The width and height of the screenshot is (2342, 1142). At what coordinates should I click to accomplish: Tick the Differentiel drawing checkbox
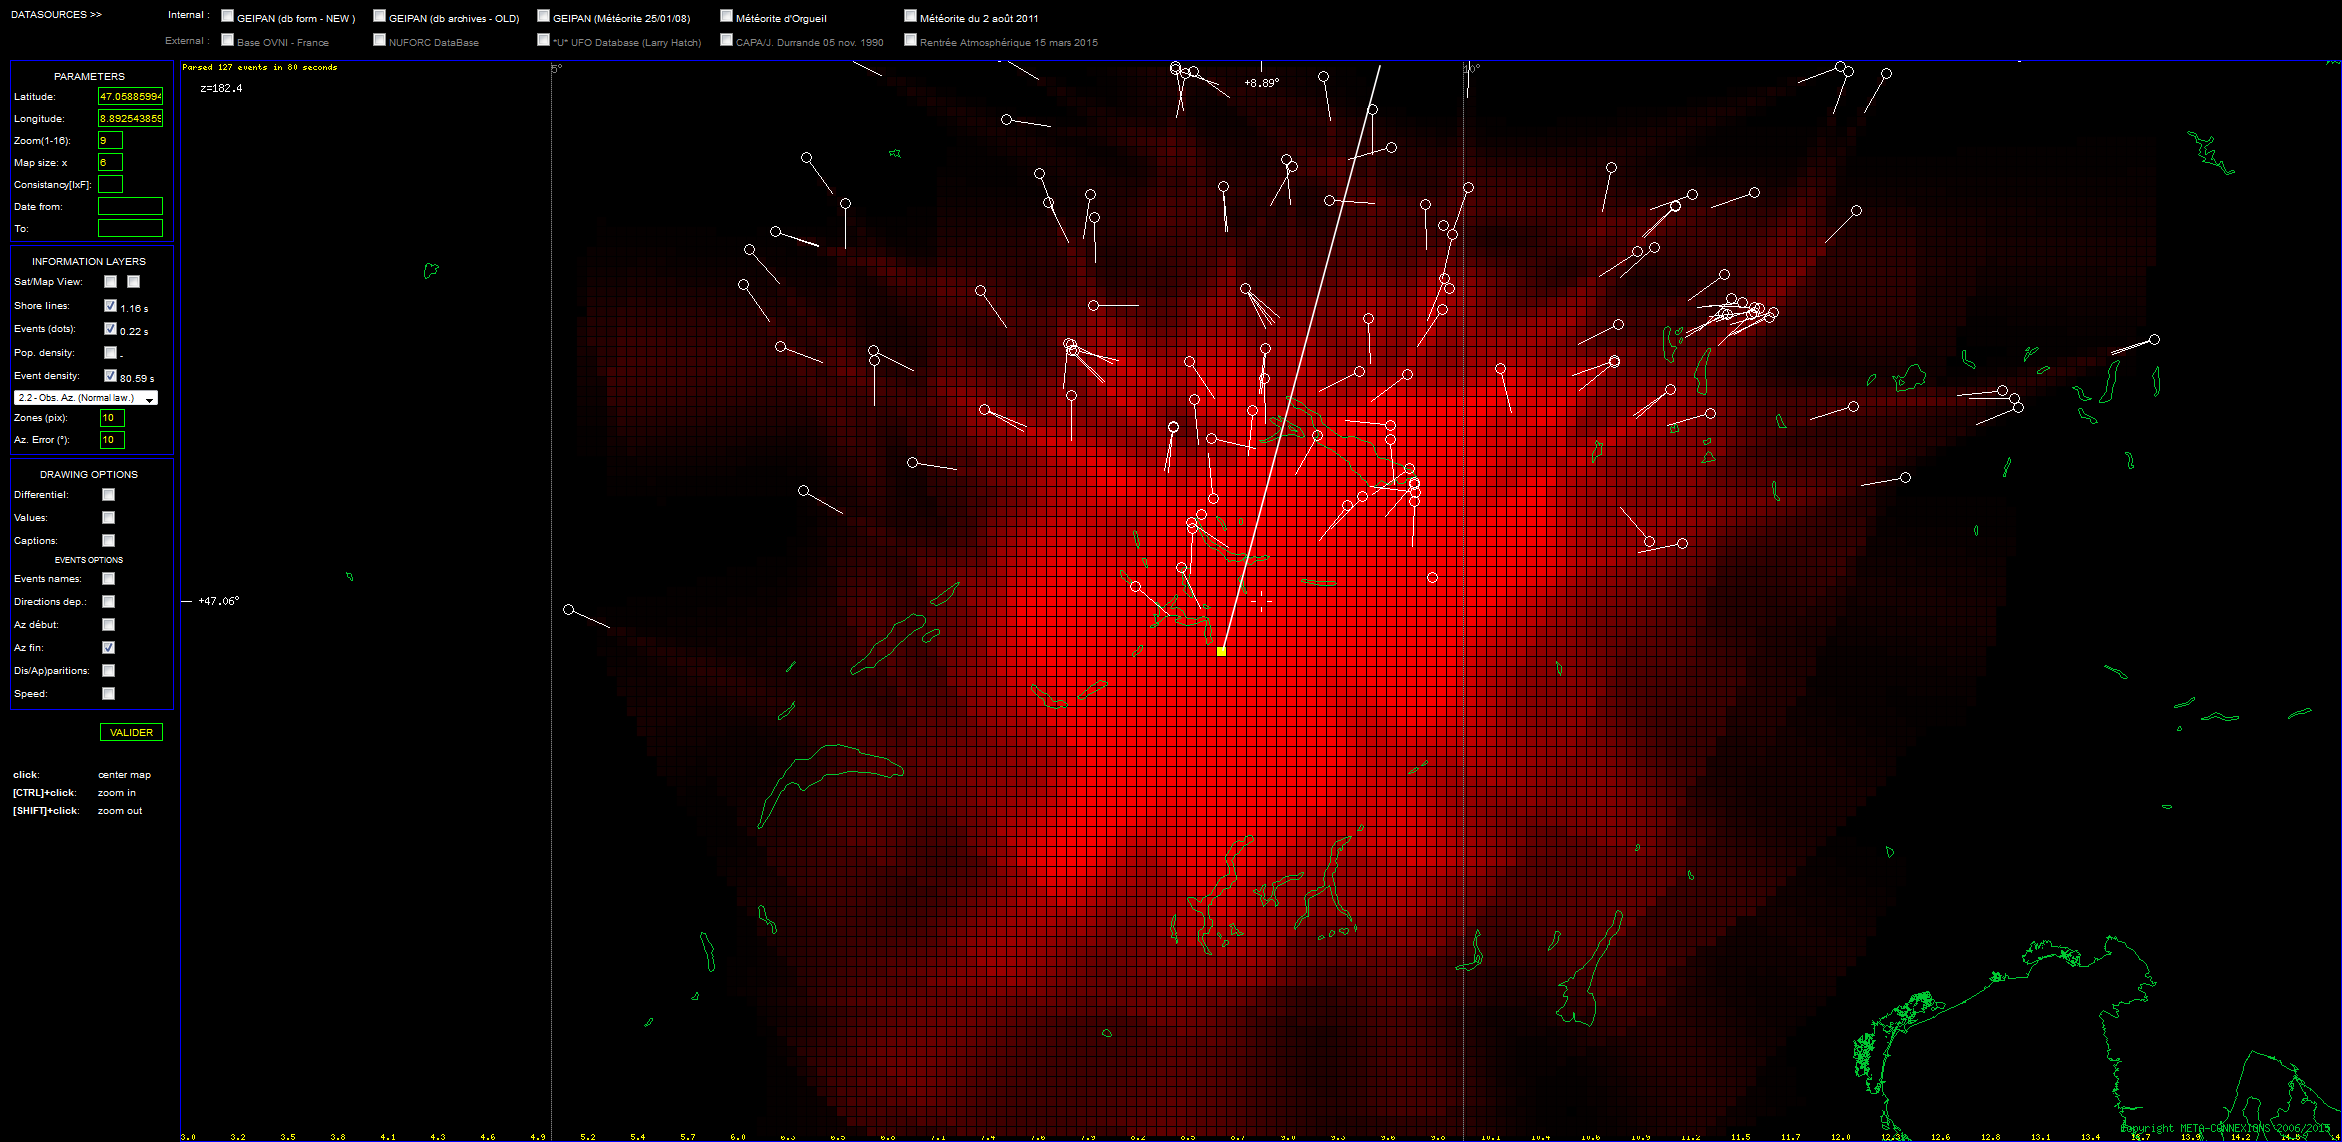pyautogui.click(x=109, y=495)
